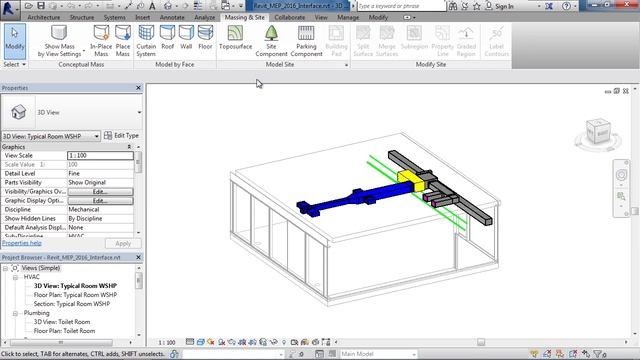Select Floor Plan: Typical Room WSHP in browser
Image resolution: width=640 pixels, height=360 pixels.
pyautogui.click(x=75, y=295)
